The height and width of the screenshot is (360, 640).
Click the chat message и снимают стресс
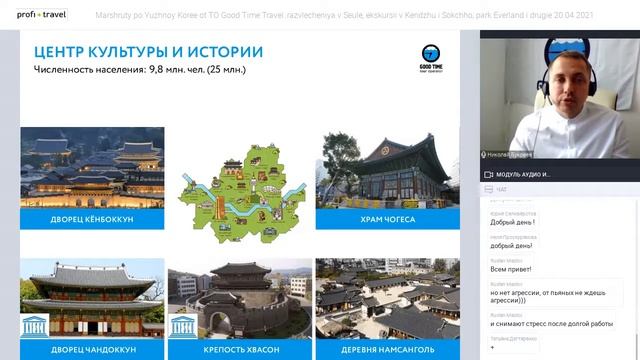(551, 324)
